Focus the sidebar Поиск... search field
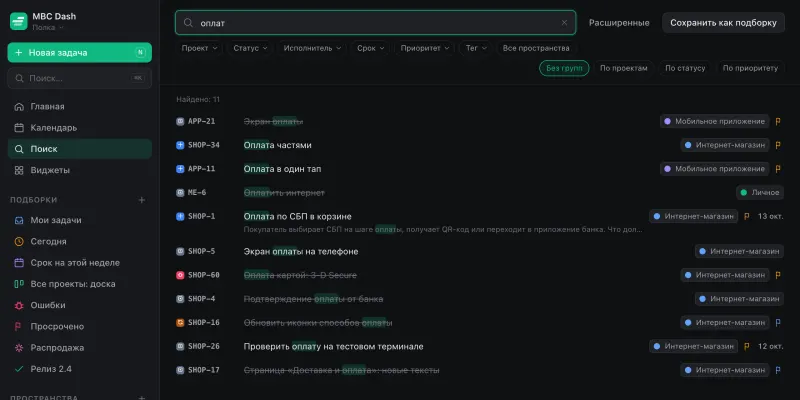The image size is (800, 400). 80,78
